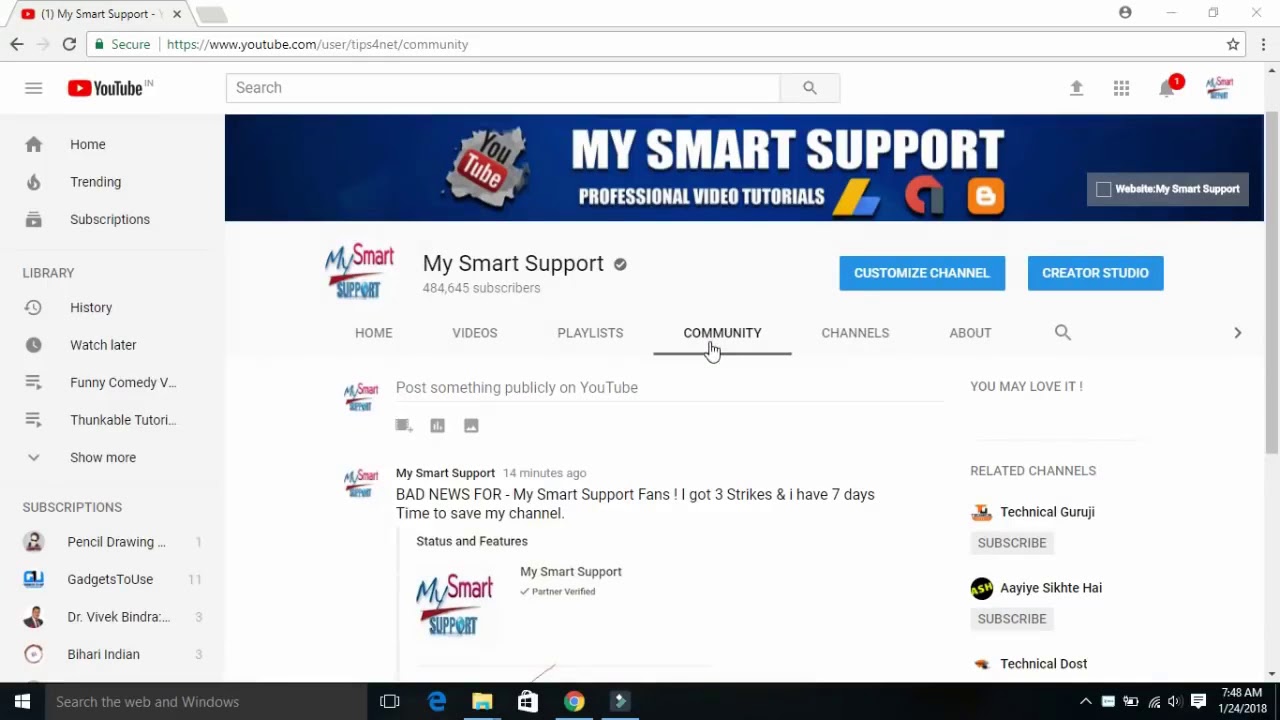This screenshot has width=1280, height=720.
Task: Tick the Website:My Smart Support checkbox
Action: pos(1104,189)
